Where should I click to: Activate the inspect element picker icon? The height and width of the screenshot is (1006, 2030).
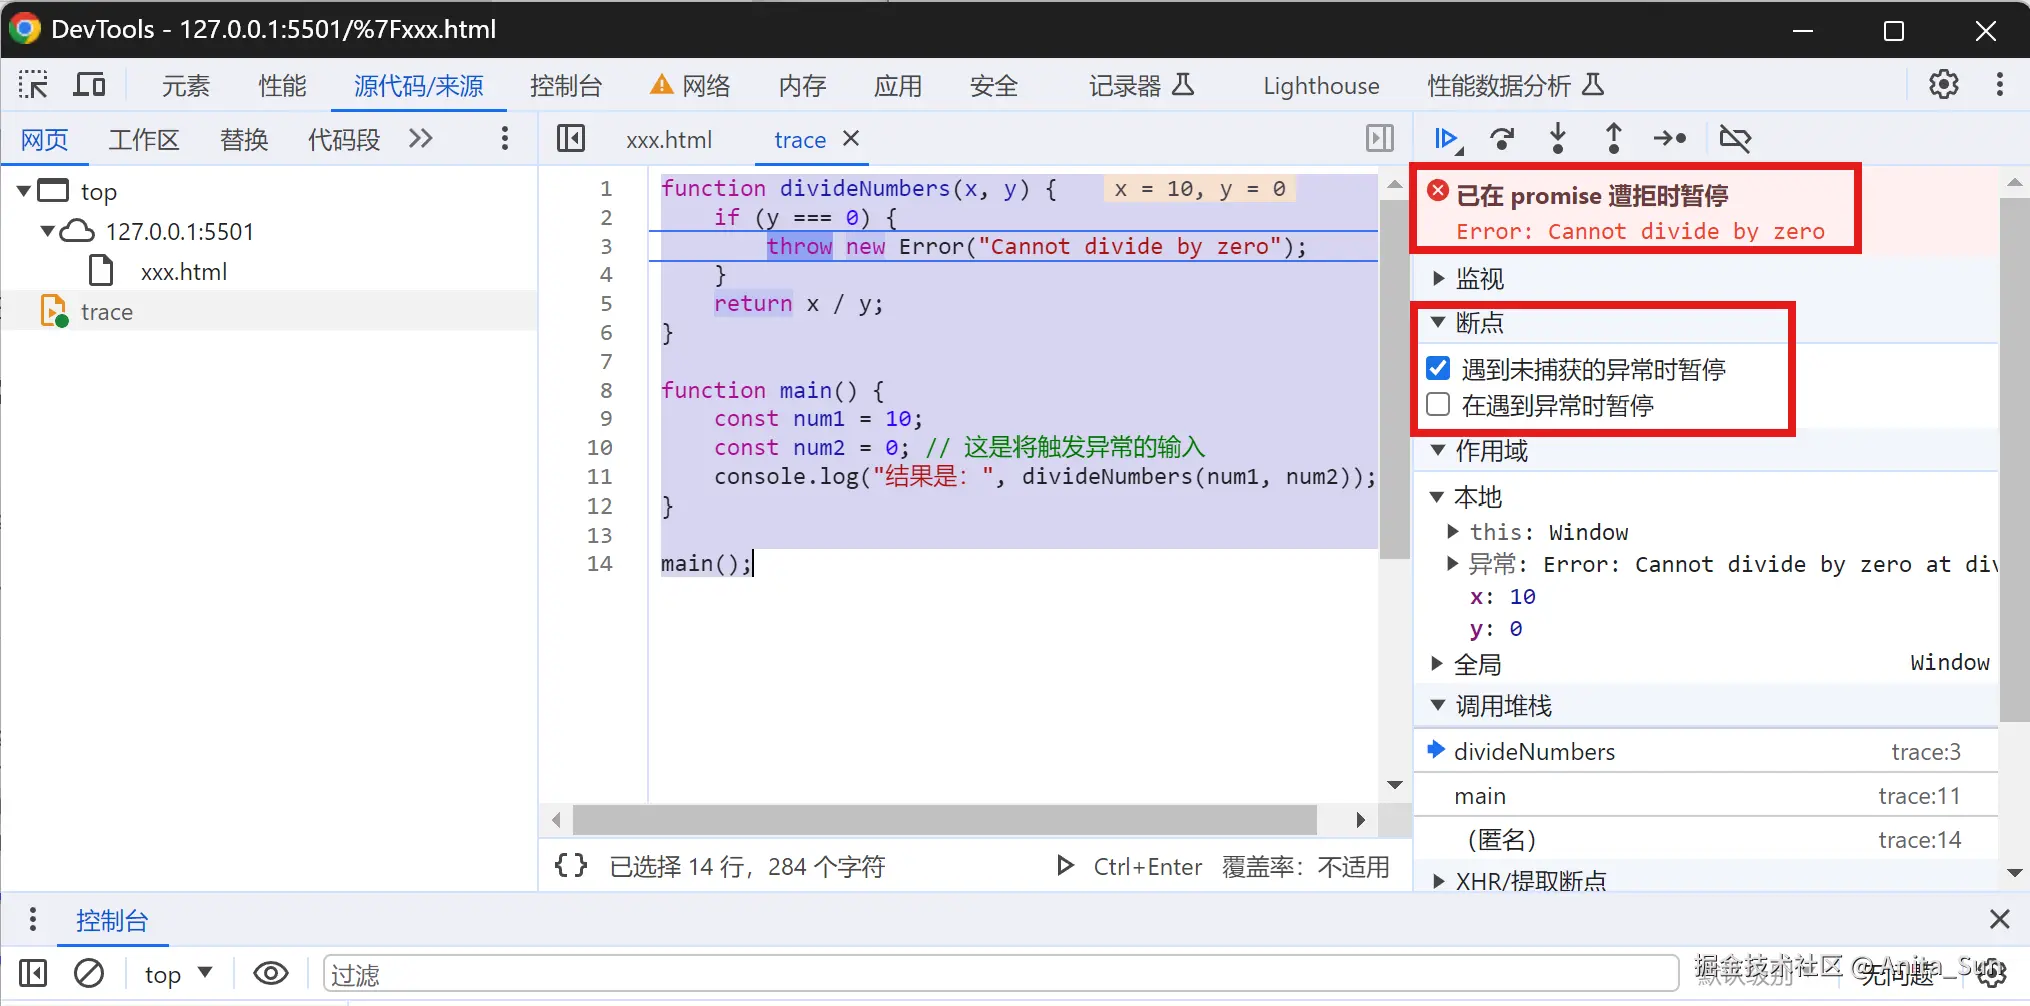click(x=33, y=85)
